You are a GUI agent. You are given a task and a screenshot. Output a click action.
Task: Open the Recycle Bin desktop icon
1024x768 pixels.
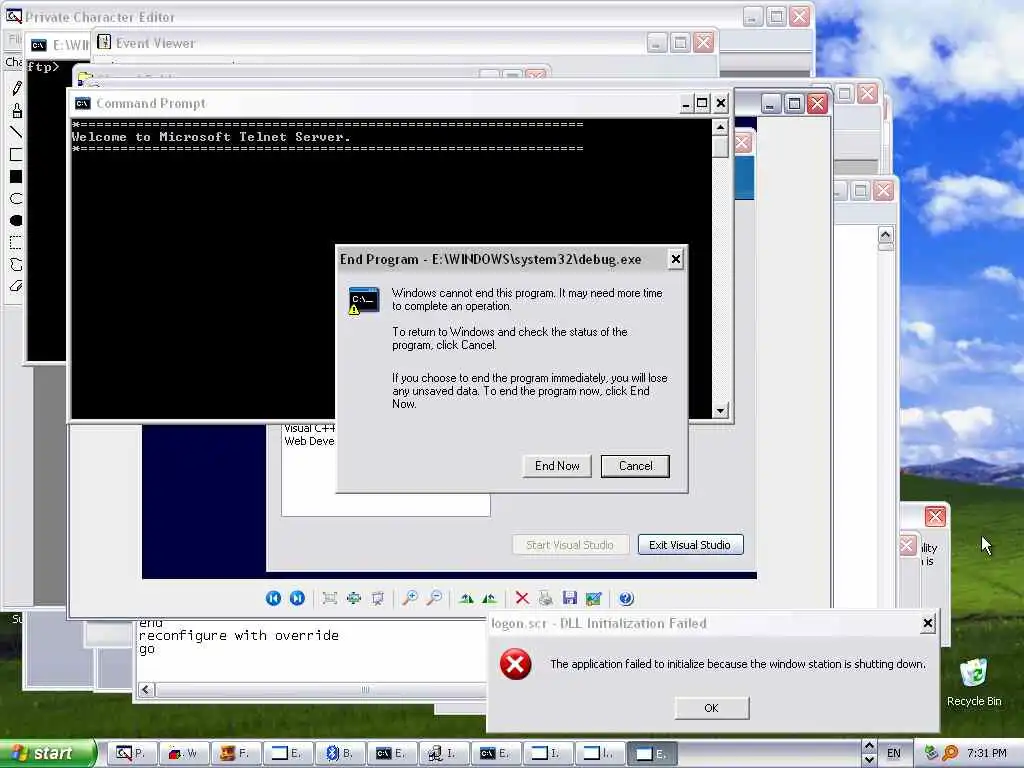point(974,682)
